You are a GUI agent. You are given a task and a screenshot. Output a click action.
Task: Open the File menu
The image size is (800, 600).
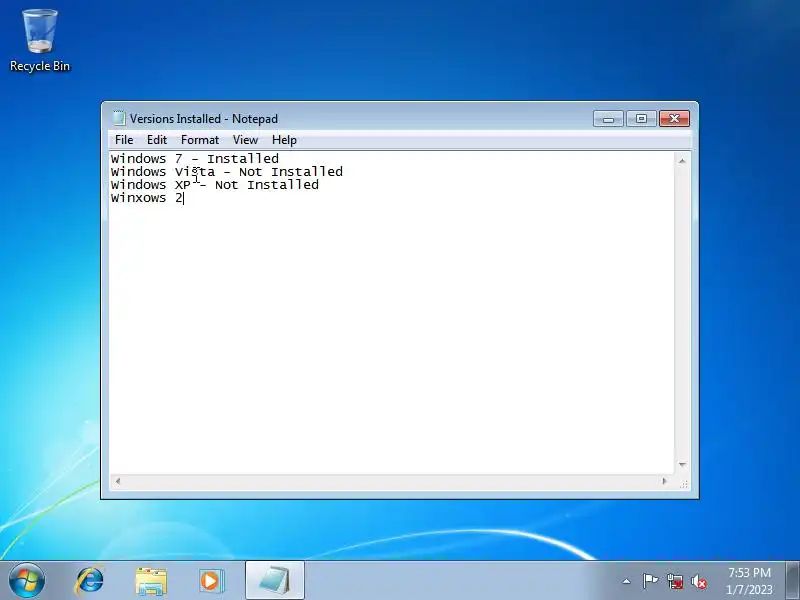pyautogui.click(x=124, y=140)
